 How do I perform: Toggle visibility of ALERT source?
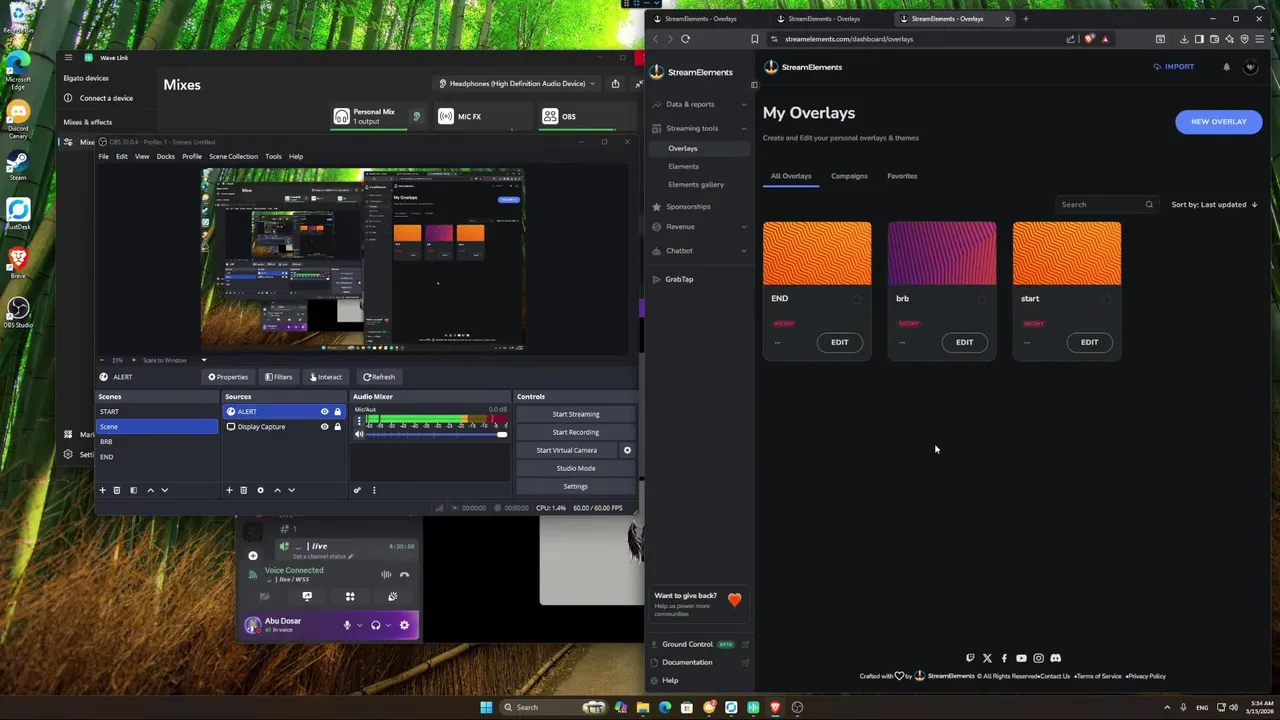324,412
